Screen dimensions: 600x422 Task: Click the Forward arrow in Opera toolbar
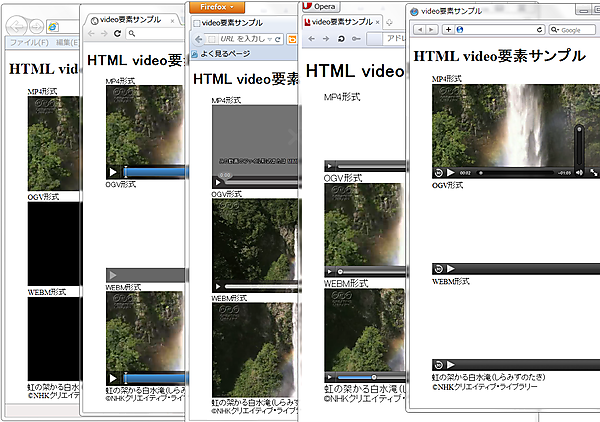[326, 39]
